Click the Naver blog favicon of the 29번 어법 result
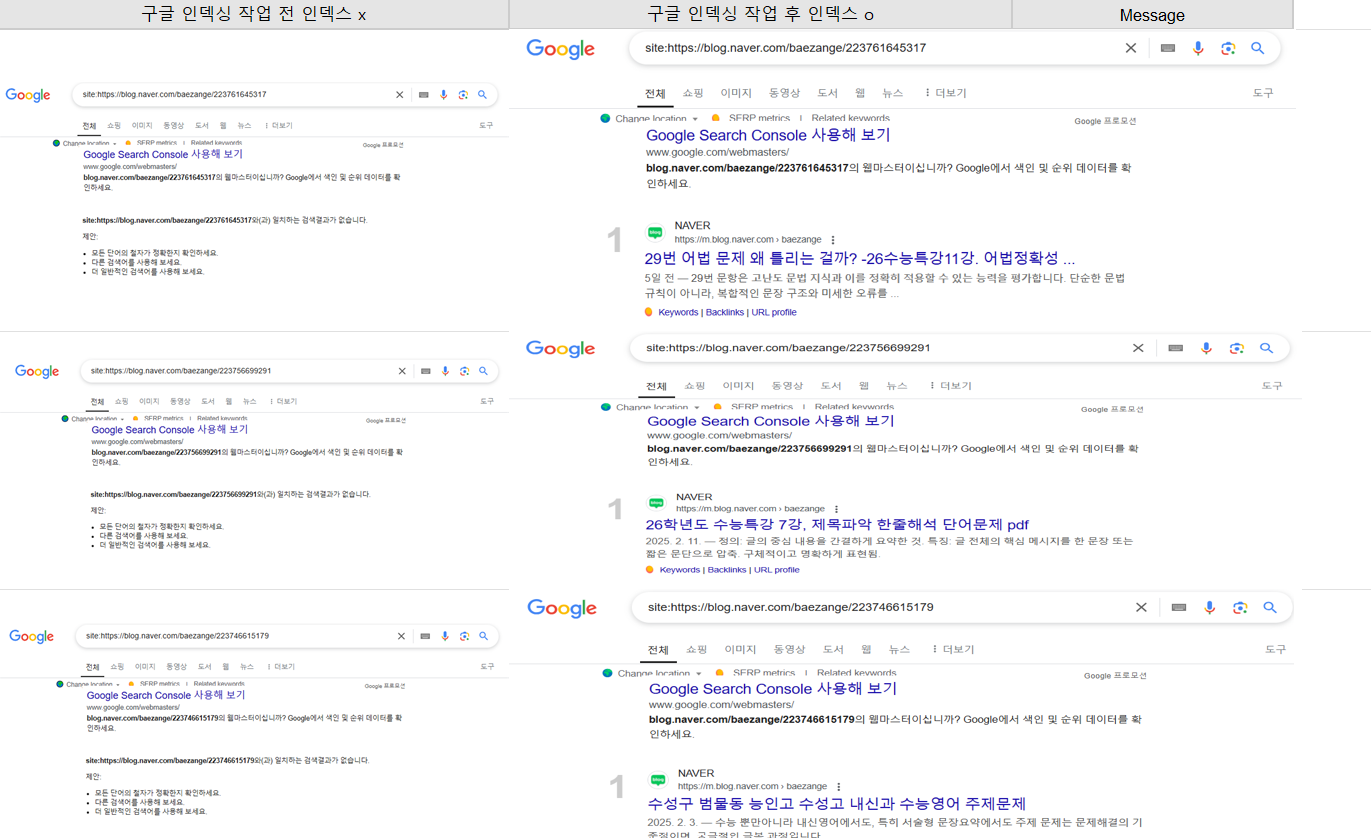Viewport: 1371px width, 838px height. 655,232
